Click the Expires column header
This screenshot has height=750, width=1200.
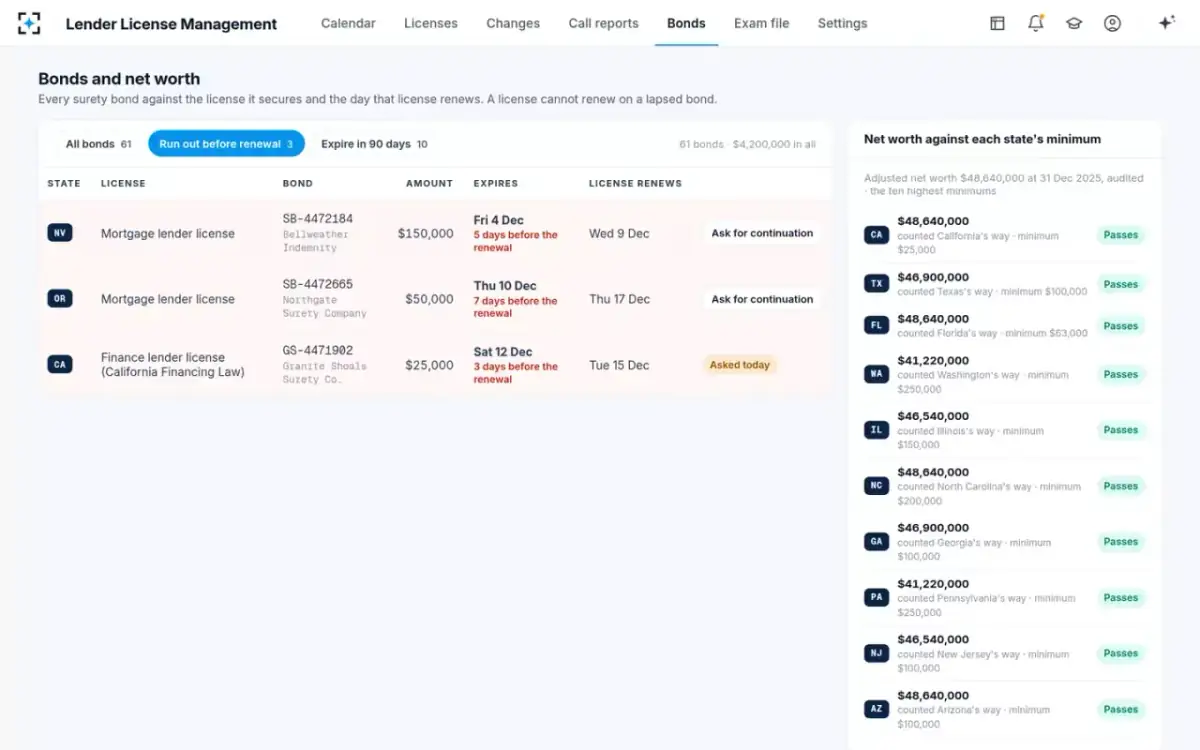pos(496,183)
